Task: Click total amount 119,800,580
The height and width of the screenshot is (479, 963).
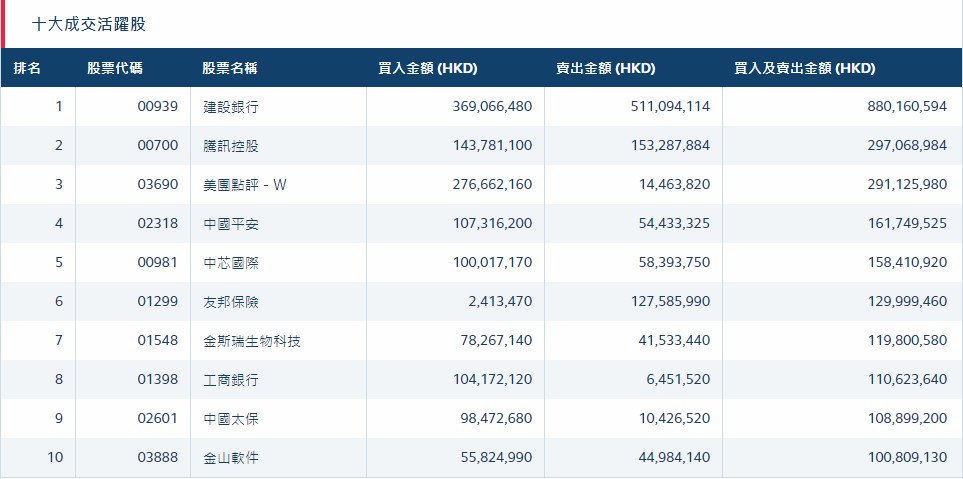Action: pos(907,340)
